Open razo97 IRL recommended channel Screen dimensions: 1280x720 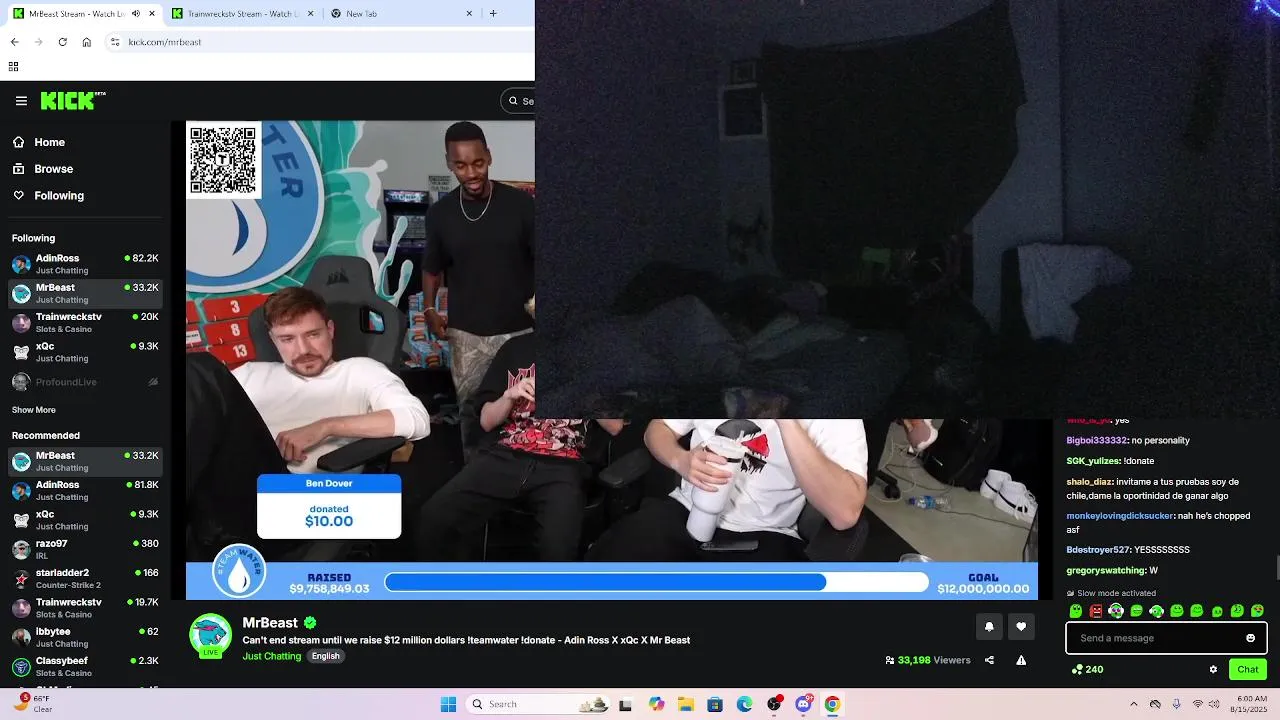click(85, 549)
